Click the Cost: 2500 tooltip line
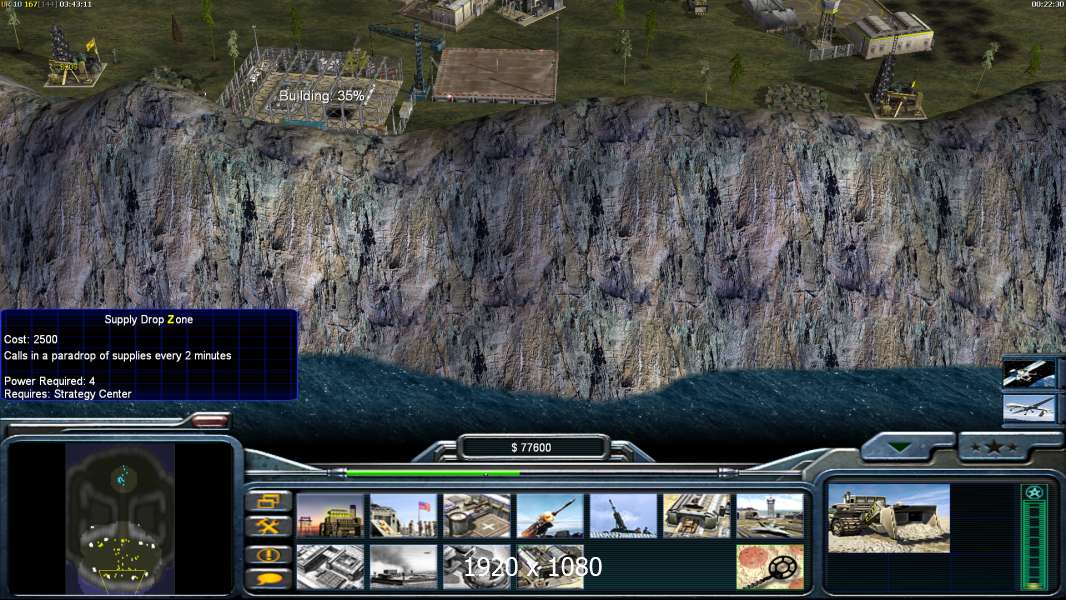1066x600 pixels. [31, 339]
